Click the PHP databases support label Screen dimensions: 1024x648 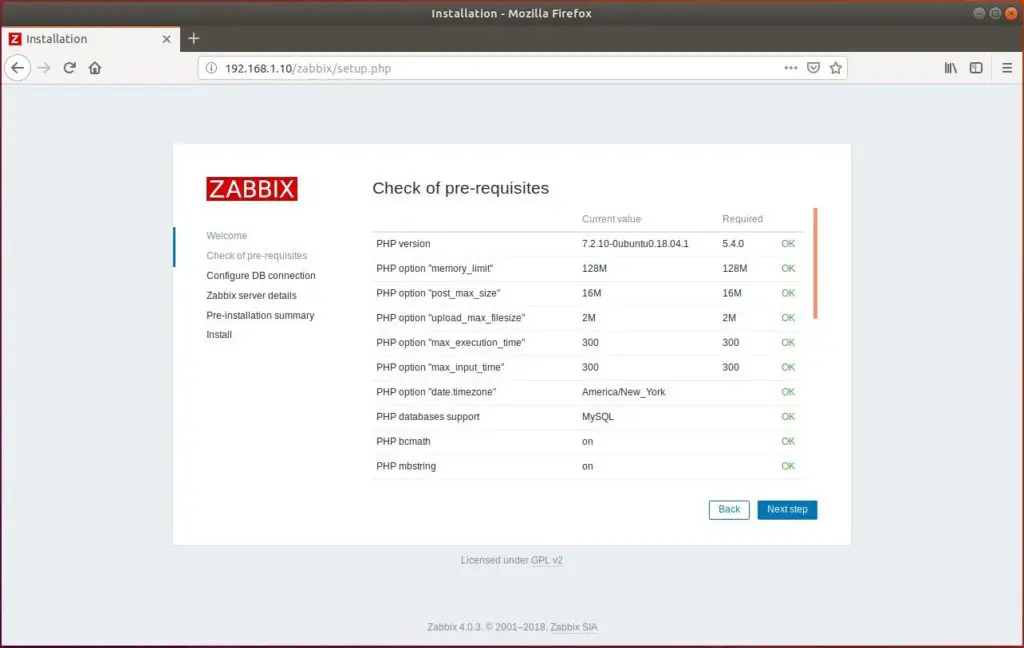coord(428,417)
